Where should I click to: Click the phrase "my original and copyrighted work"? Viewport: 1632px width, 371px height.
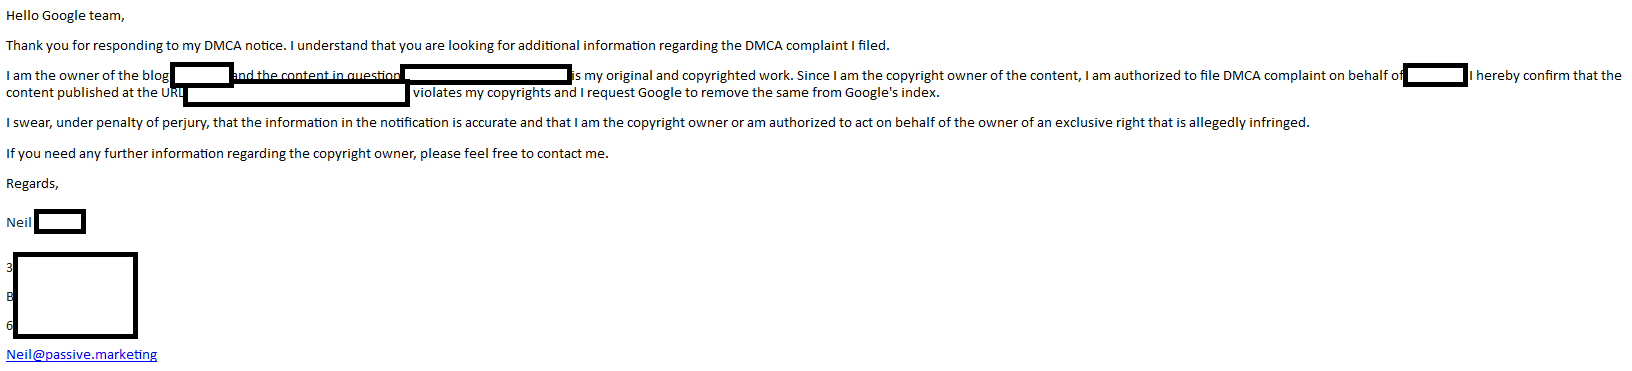pyautogui.click(x=688, y=75)
